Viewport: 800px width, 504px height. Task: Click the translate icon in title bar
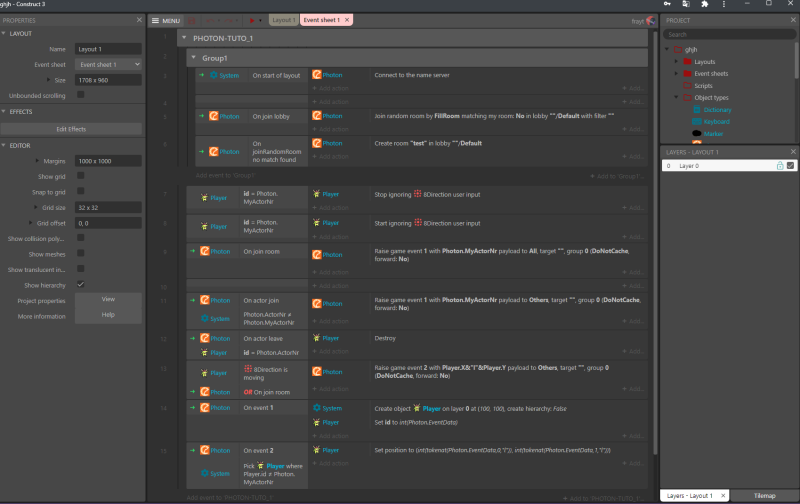click(x=686, y=4)
